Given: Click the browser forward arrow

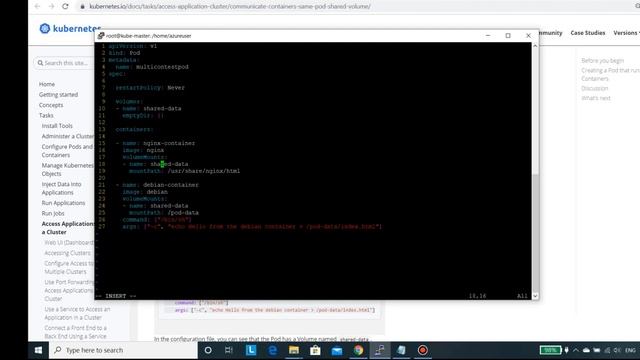Looking at the screenshot, I should coord(51,6).
